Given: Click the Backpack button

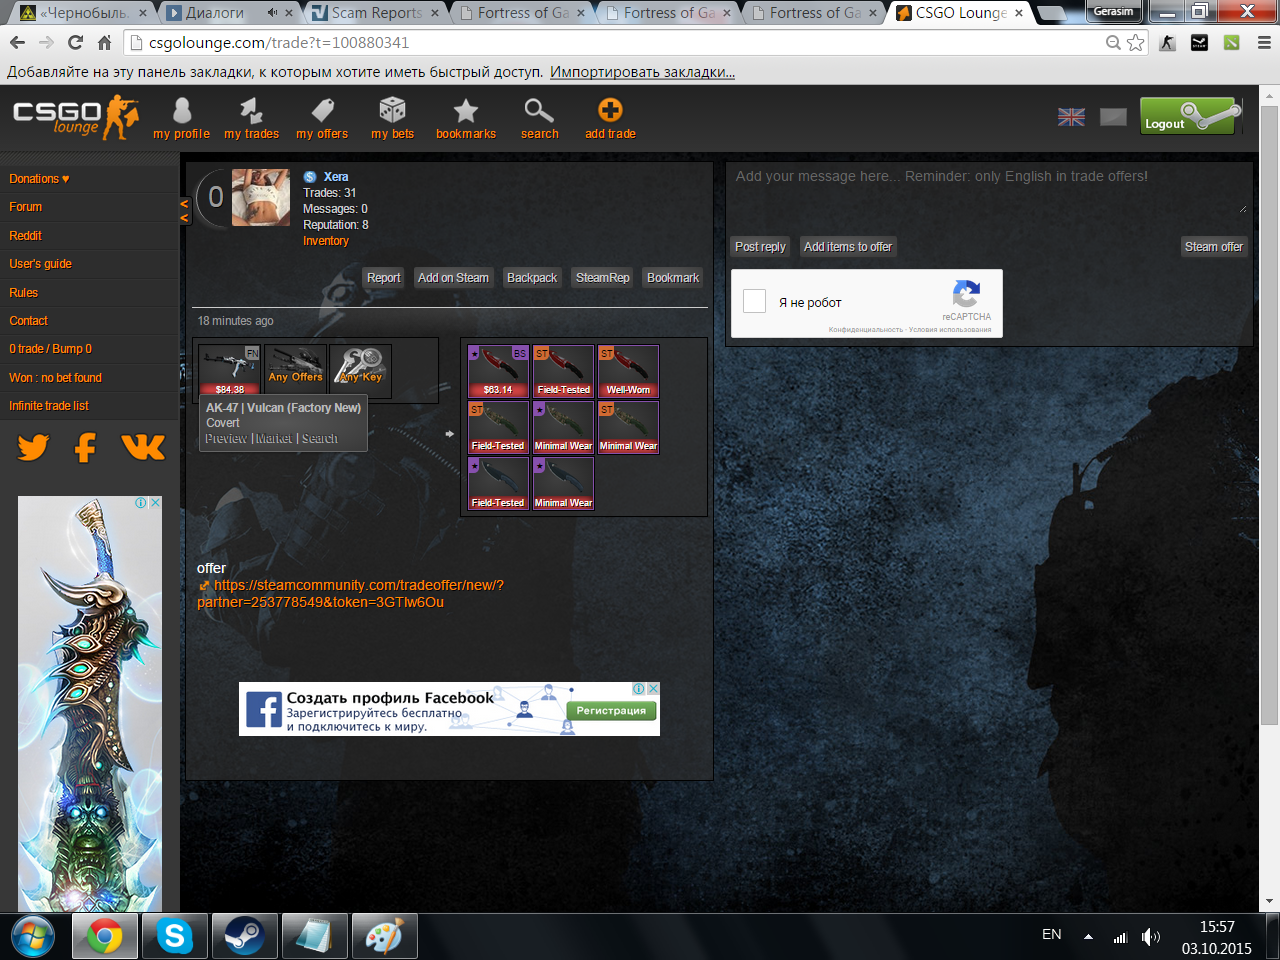Looking at the screenshot, I should pyautogui.click(x=532, y=278).
